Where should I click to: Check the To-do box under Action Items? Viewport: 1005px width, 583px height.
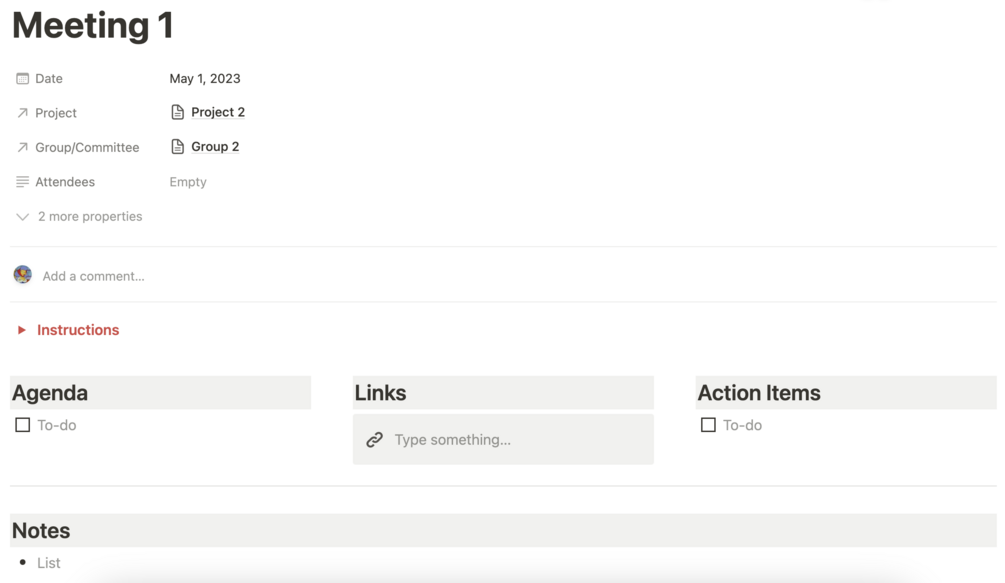(x=708, y=425)
